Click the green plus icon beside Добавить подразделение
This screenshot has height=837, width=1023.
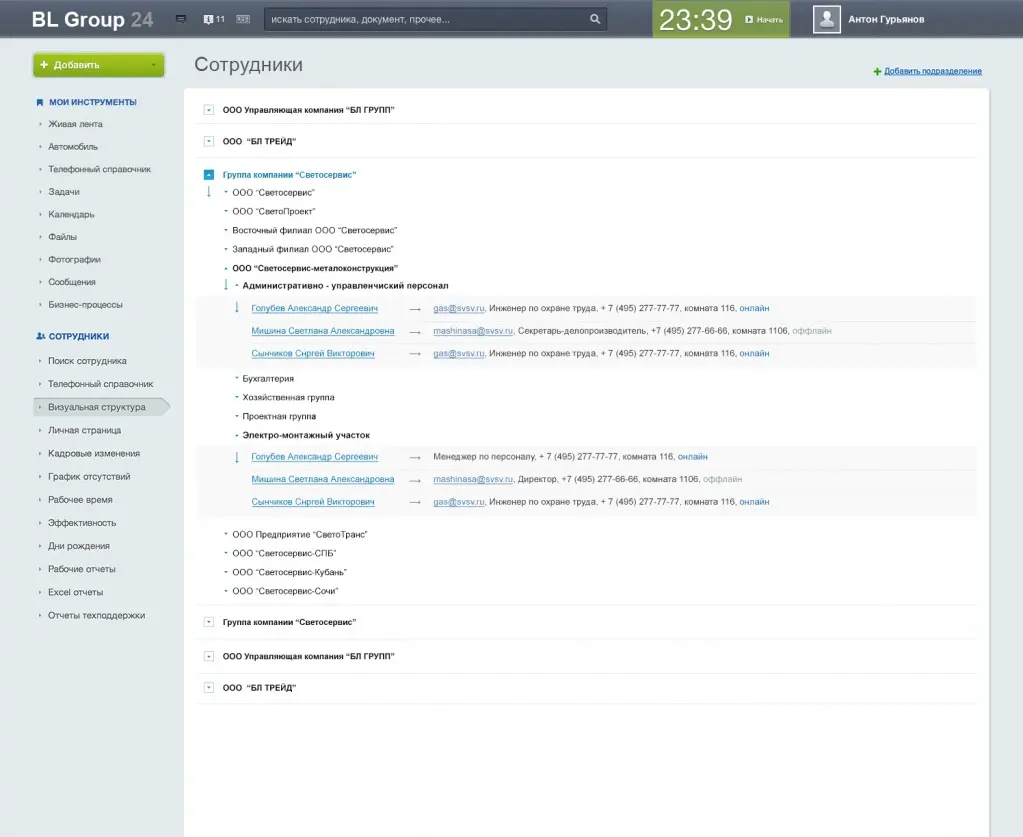pyautogui.click(x=877, y=72)
